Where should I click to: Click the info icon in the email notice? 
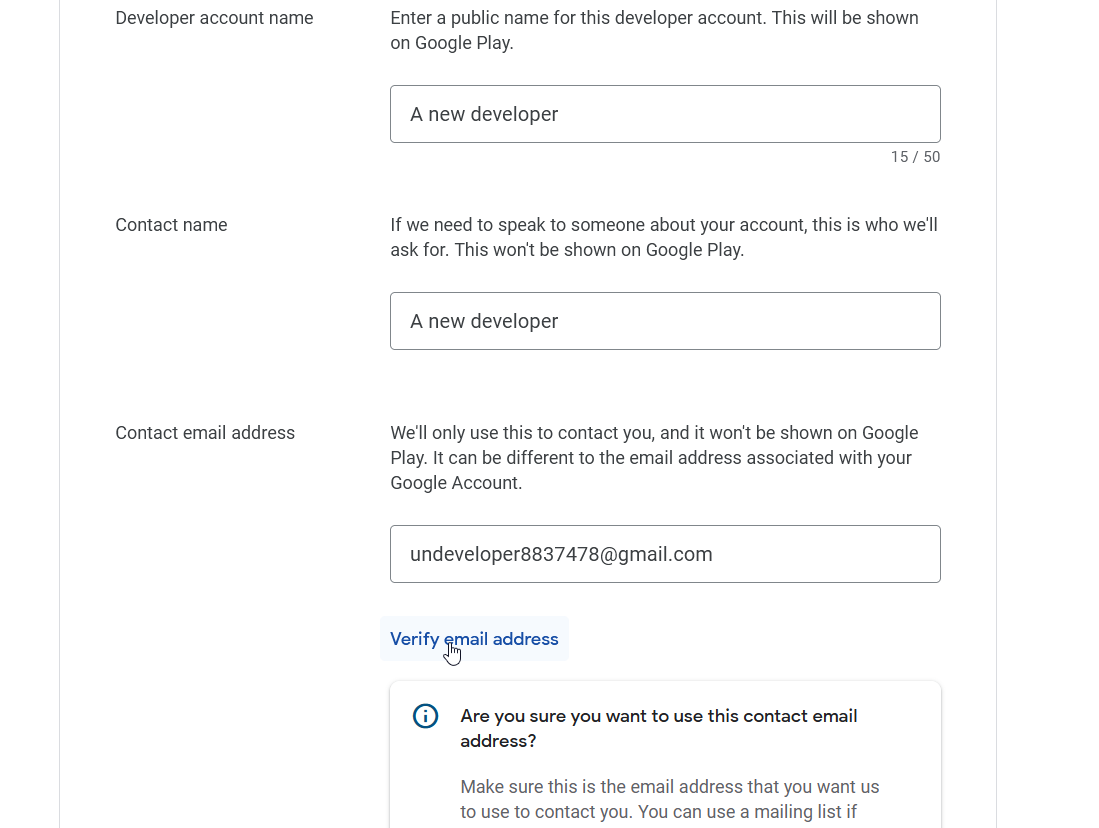point(426,716)
